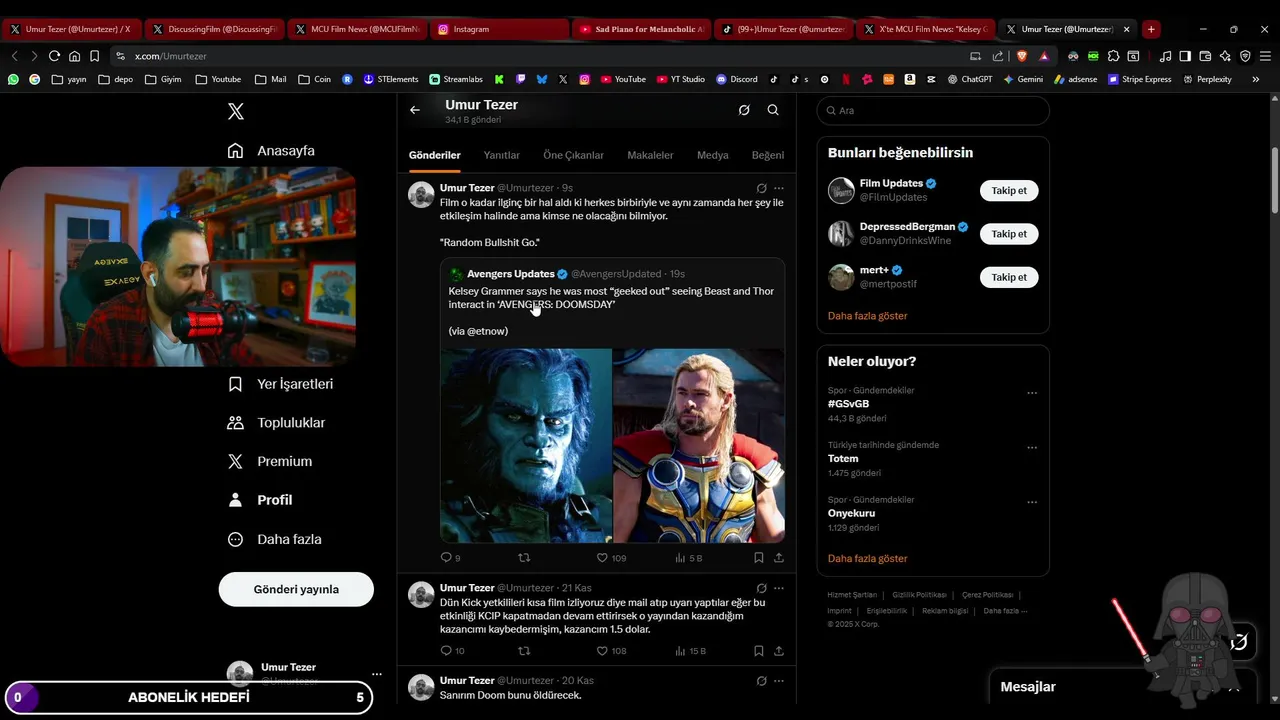Select the Gönderiler tab
This screenshot has height=720, width=1280.
(435, 155)
